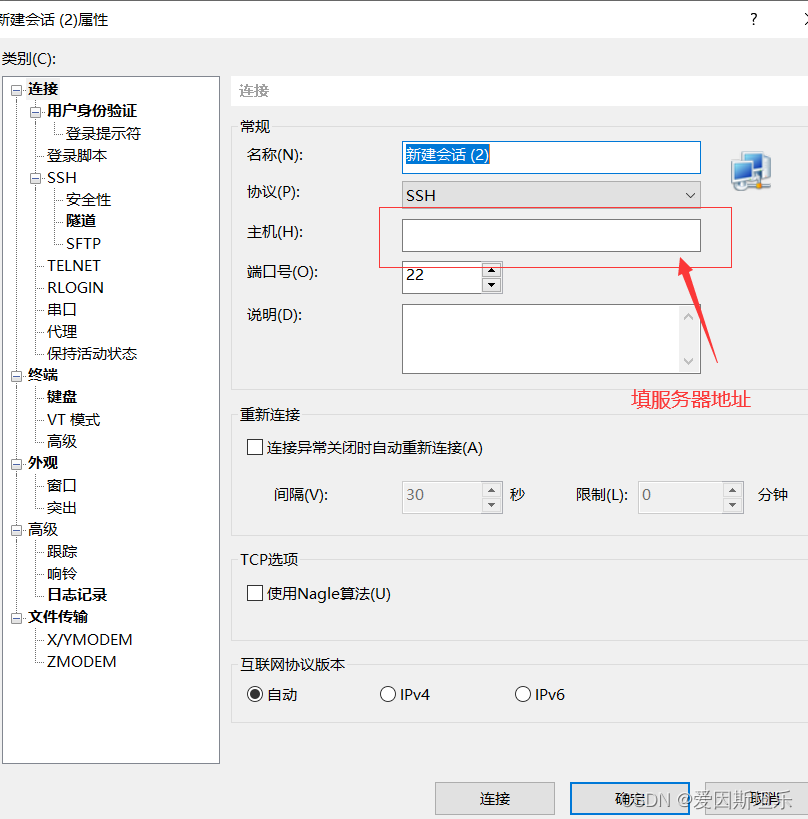The width and height of the screenshot is (808, 819).
Task: Collapse the 用户身份验证 tree node
Action: [x=36, y=112]
